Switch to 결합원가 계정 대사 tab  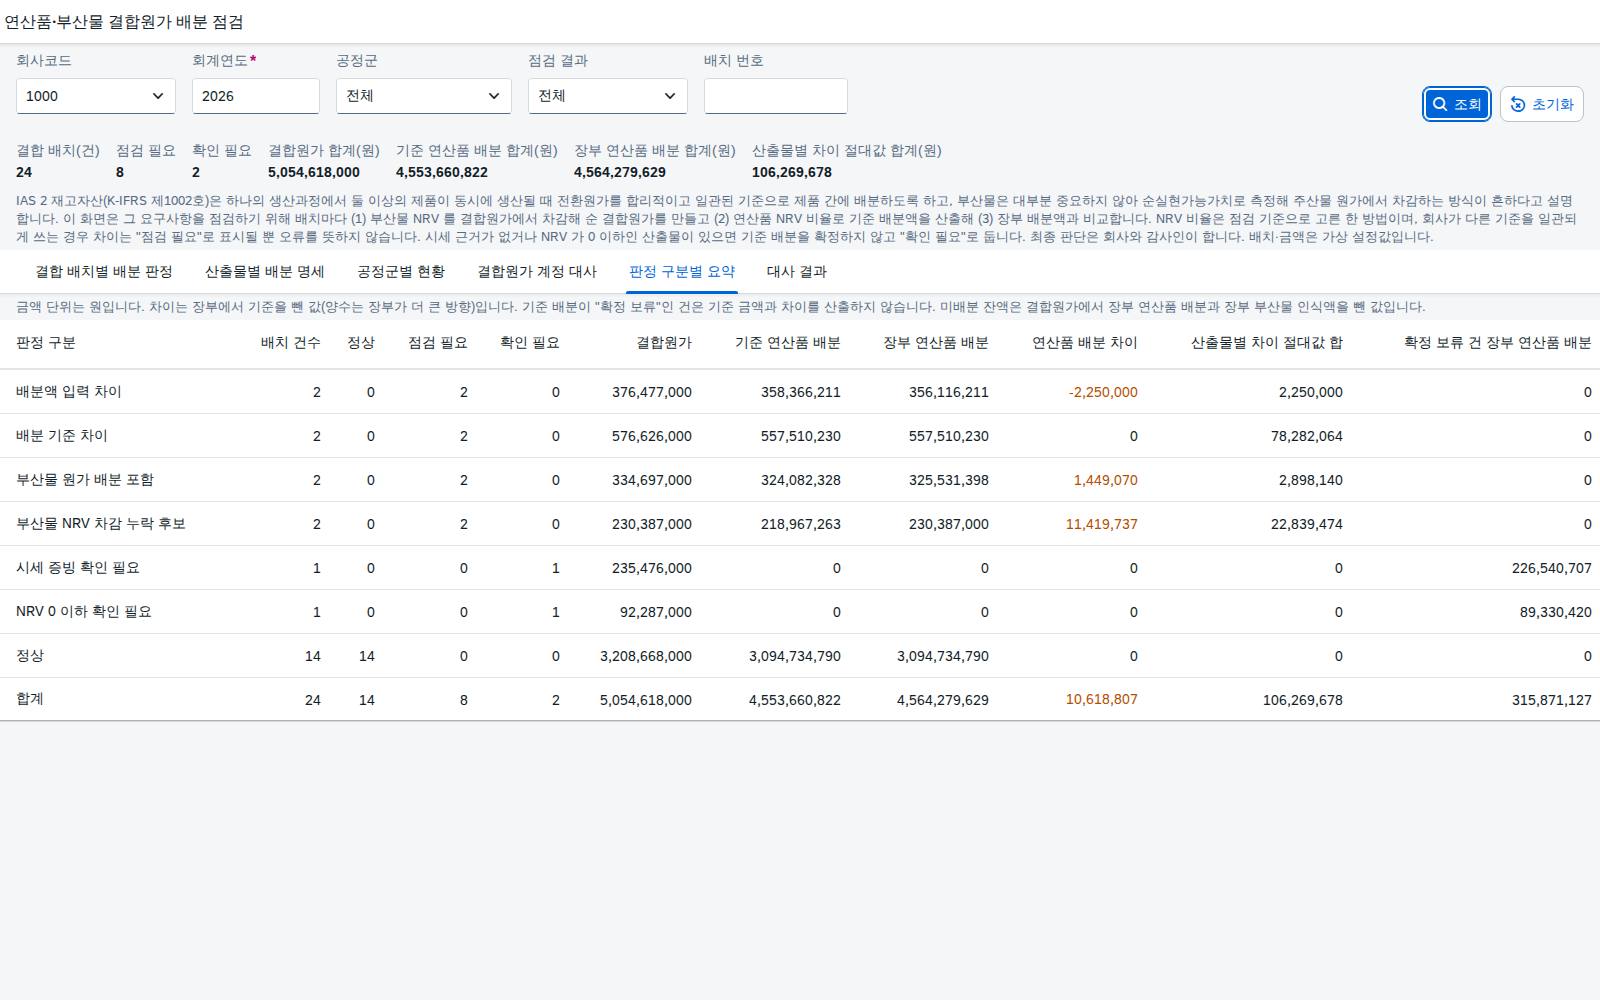(537, 272)
